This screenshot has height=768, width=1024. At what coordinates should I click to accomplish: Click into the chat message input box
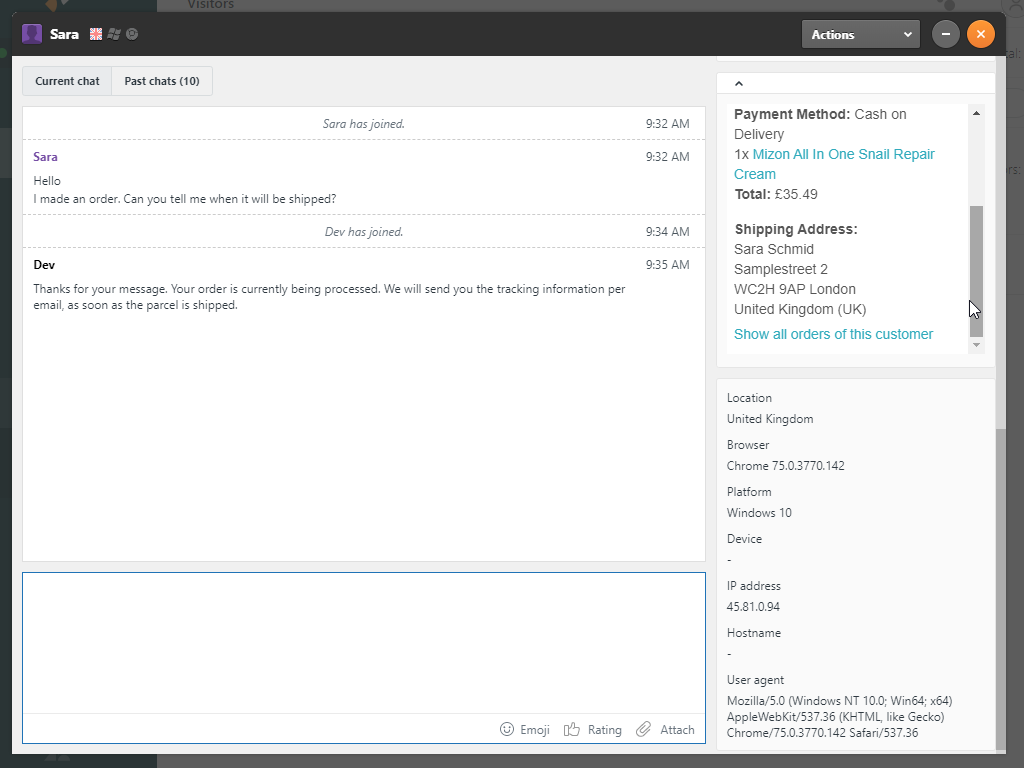coord(363,642)
